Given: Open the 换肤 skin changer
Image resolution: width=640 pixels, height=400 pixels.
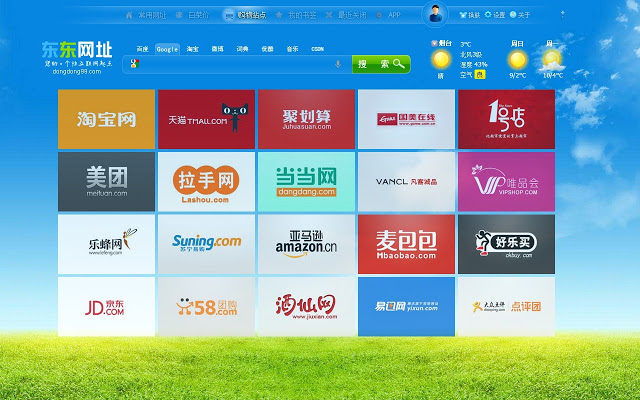Looking at the screenshot, I should (x=470, y=15).
